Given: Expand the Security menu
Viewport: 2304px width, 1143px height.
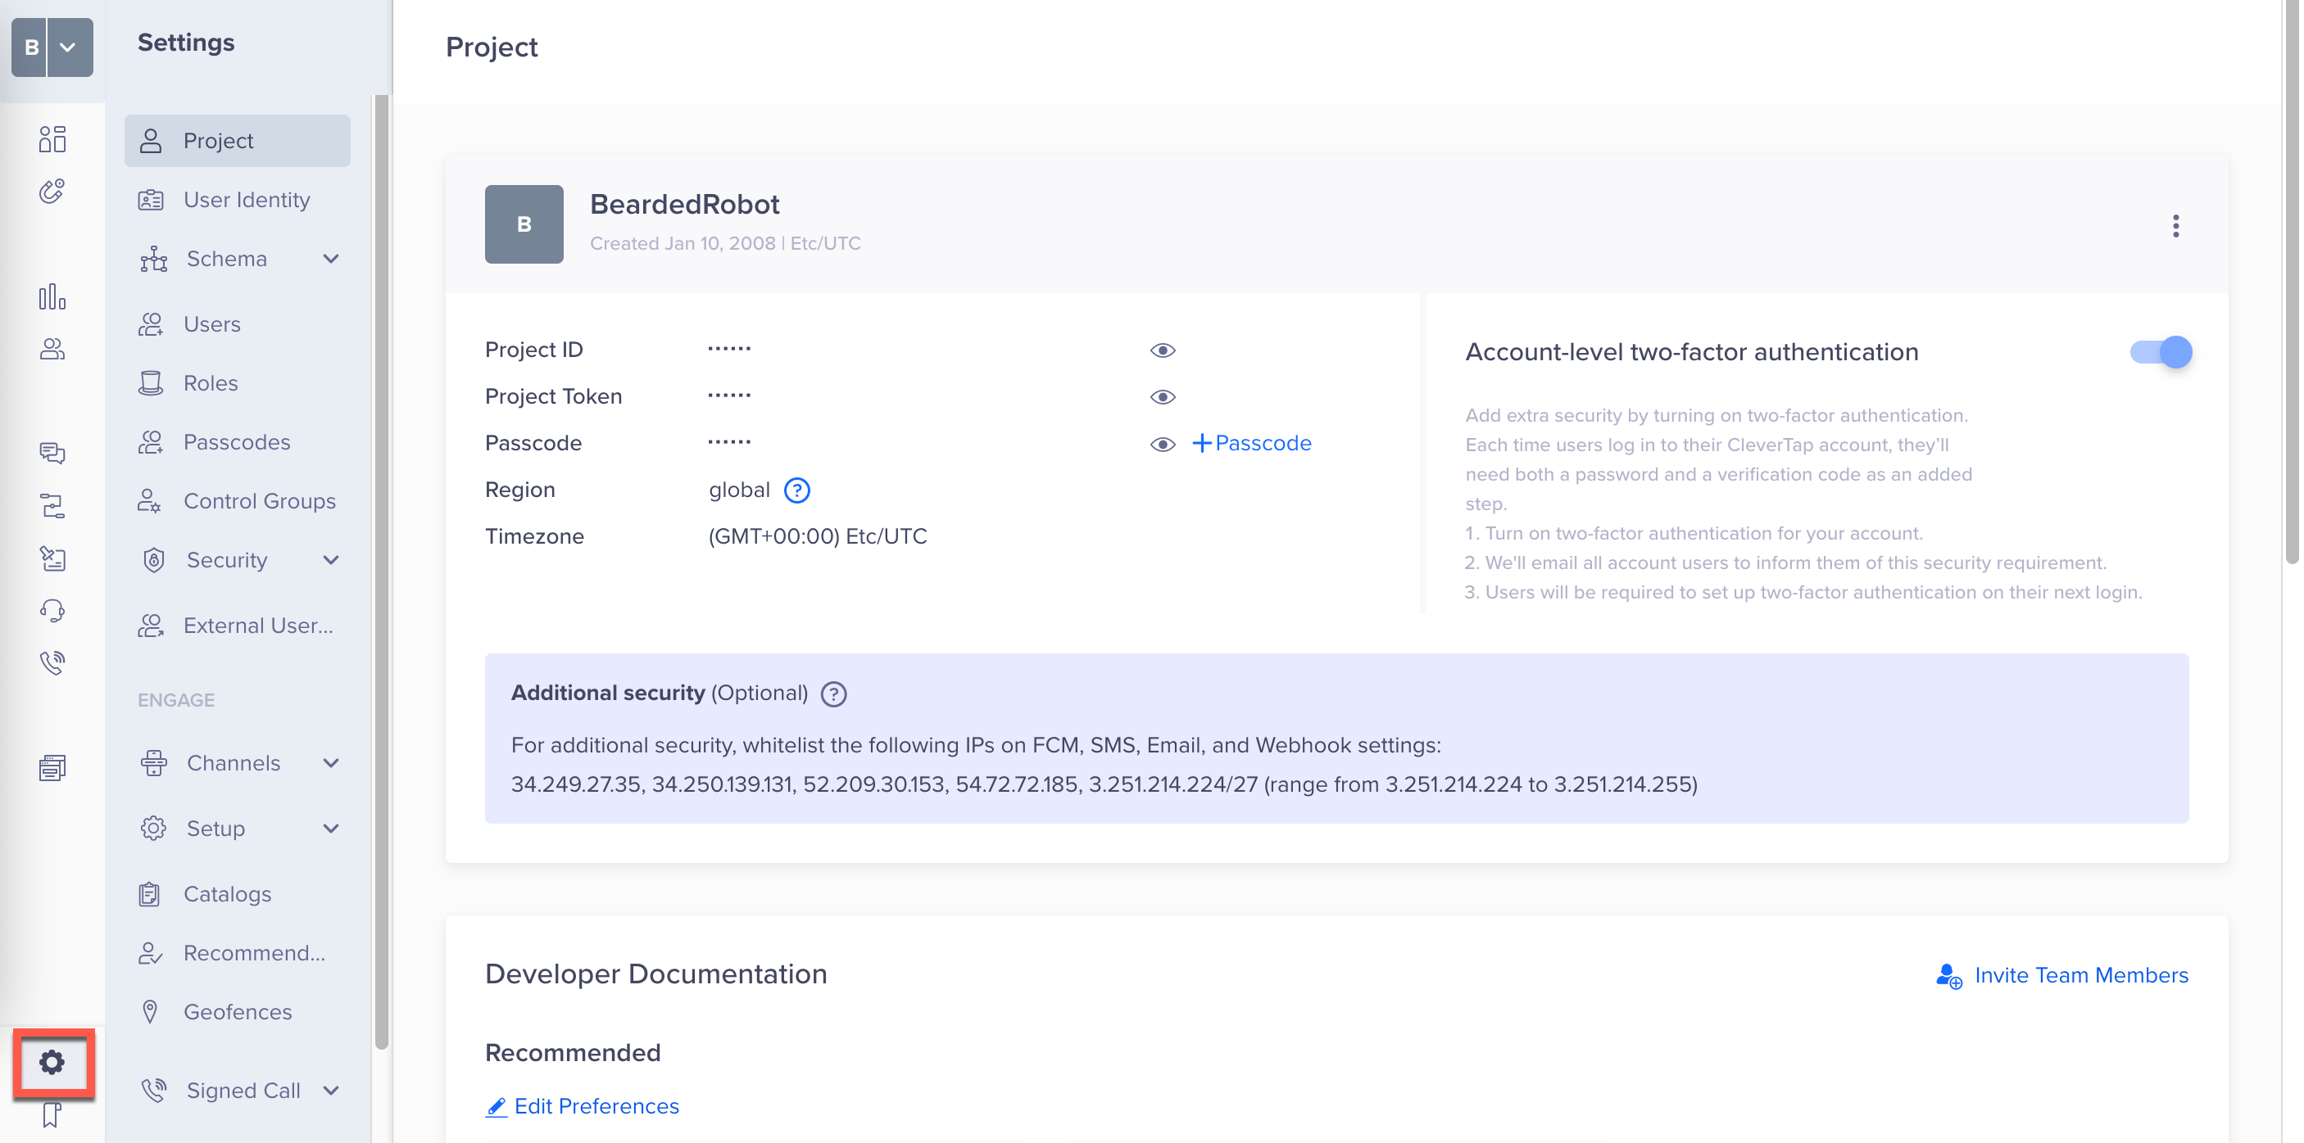Looking at the screenshot, I should click(331, 560).
